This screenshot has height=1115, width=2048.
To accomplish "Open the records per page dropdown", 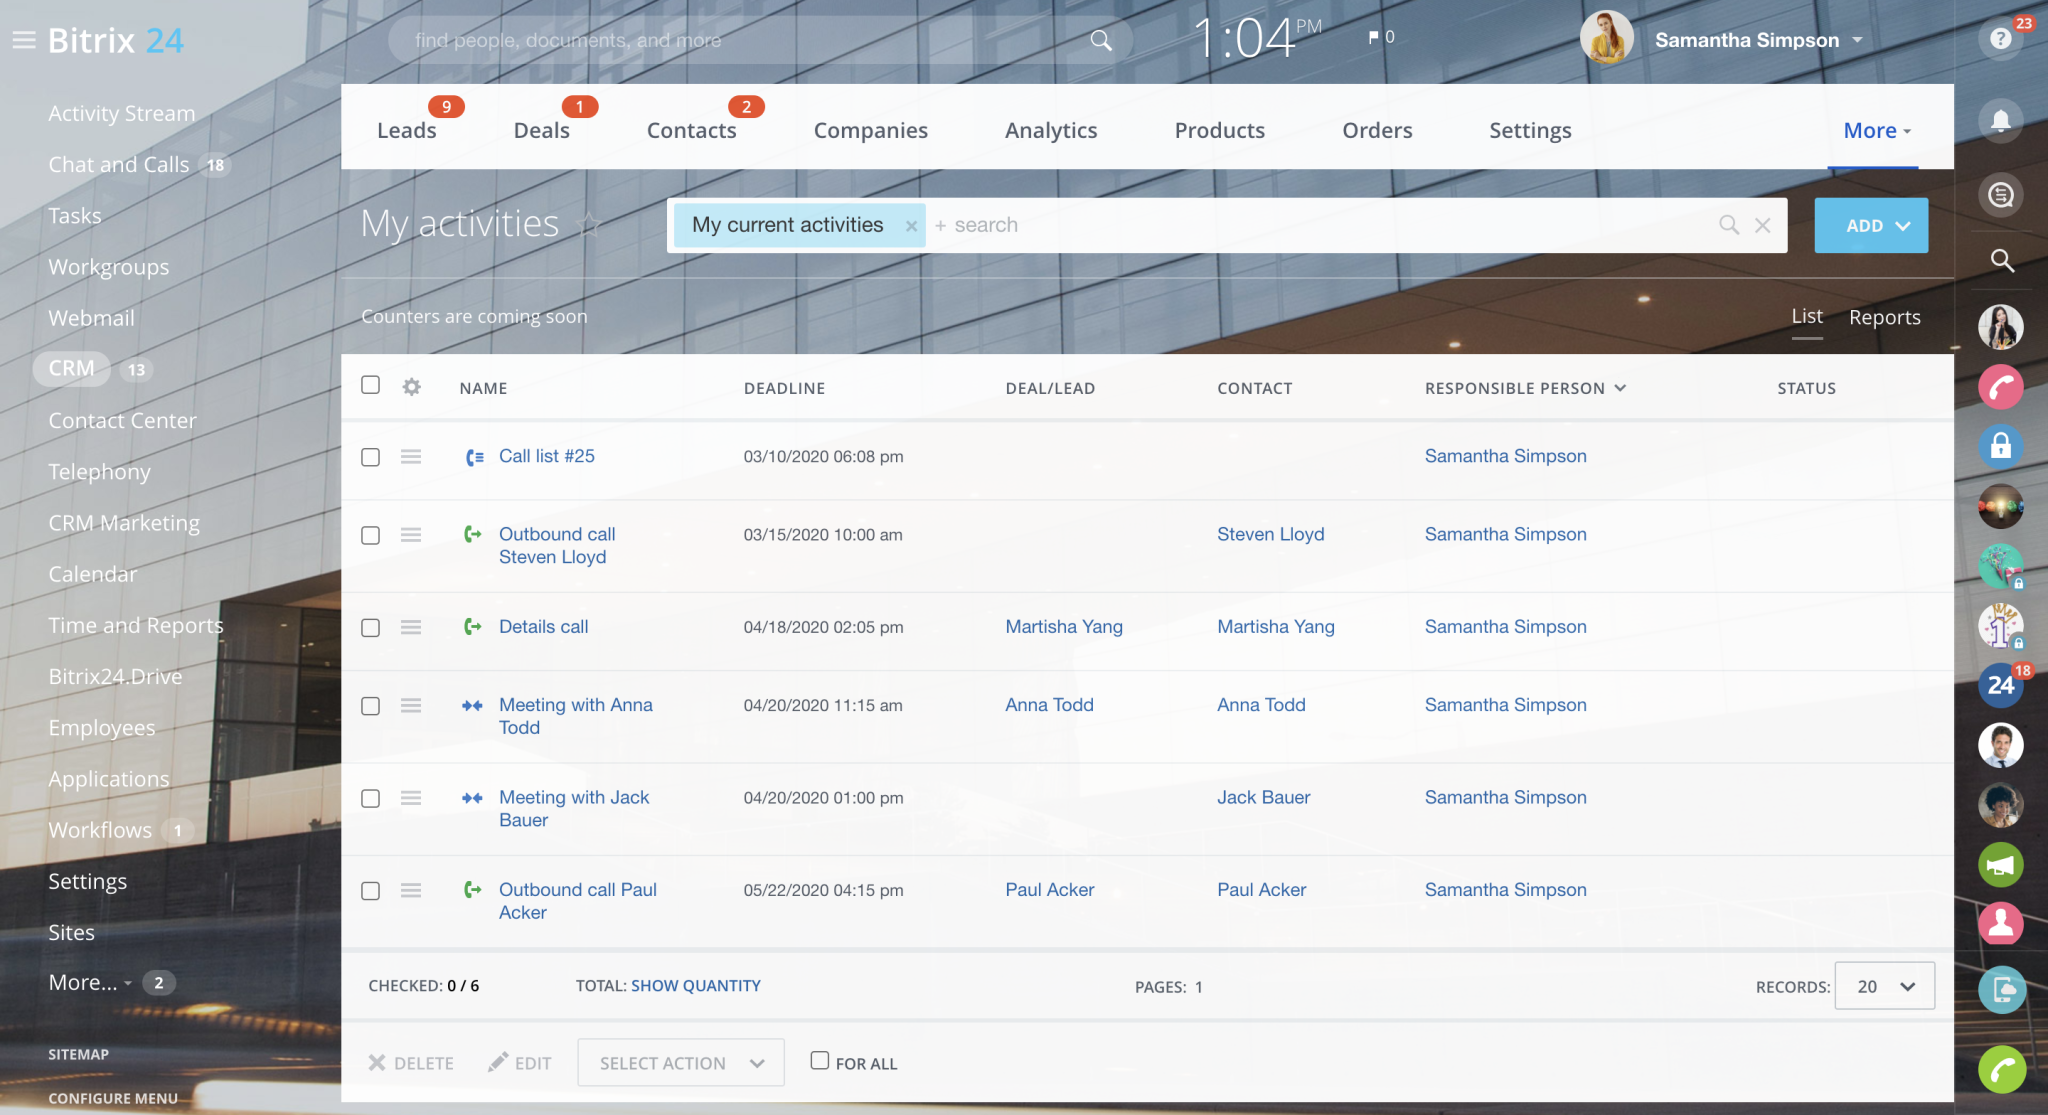I will pos(1884,986).
